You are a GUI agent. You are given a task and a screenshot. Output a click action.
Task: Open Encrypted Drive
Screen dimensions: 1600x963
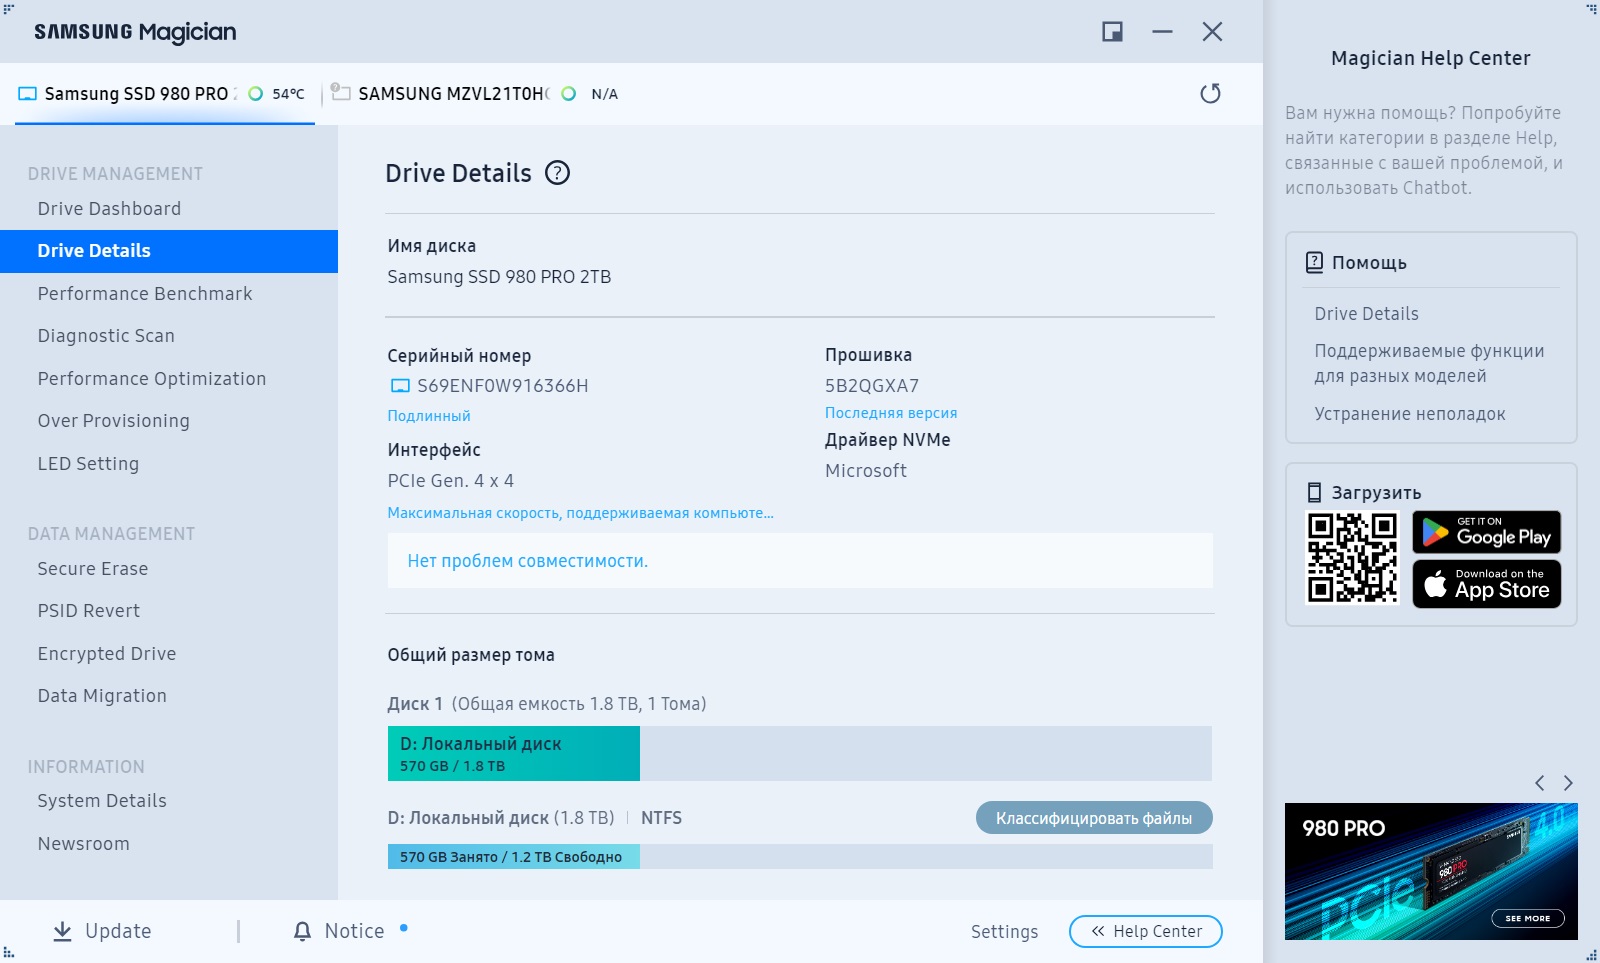point(107,654)
